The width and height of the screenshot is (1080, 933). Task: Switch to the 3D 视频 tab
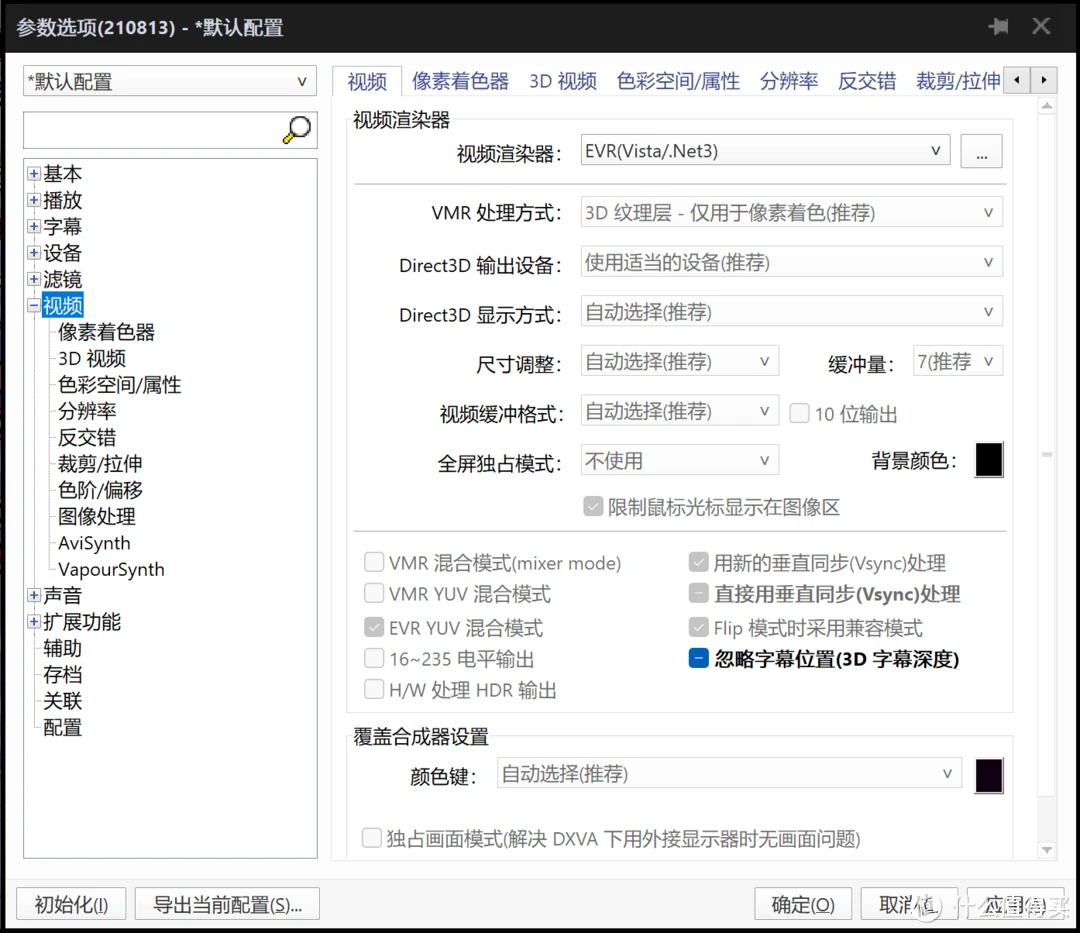(x=563, y=81)
